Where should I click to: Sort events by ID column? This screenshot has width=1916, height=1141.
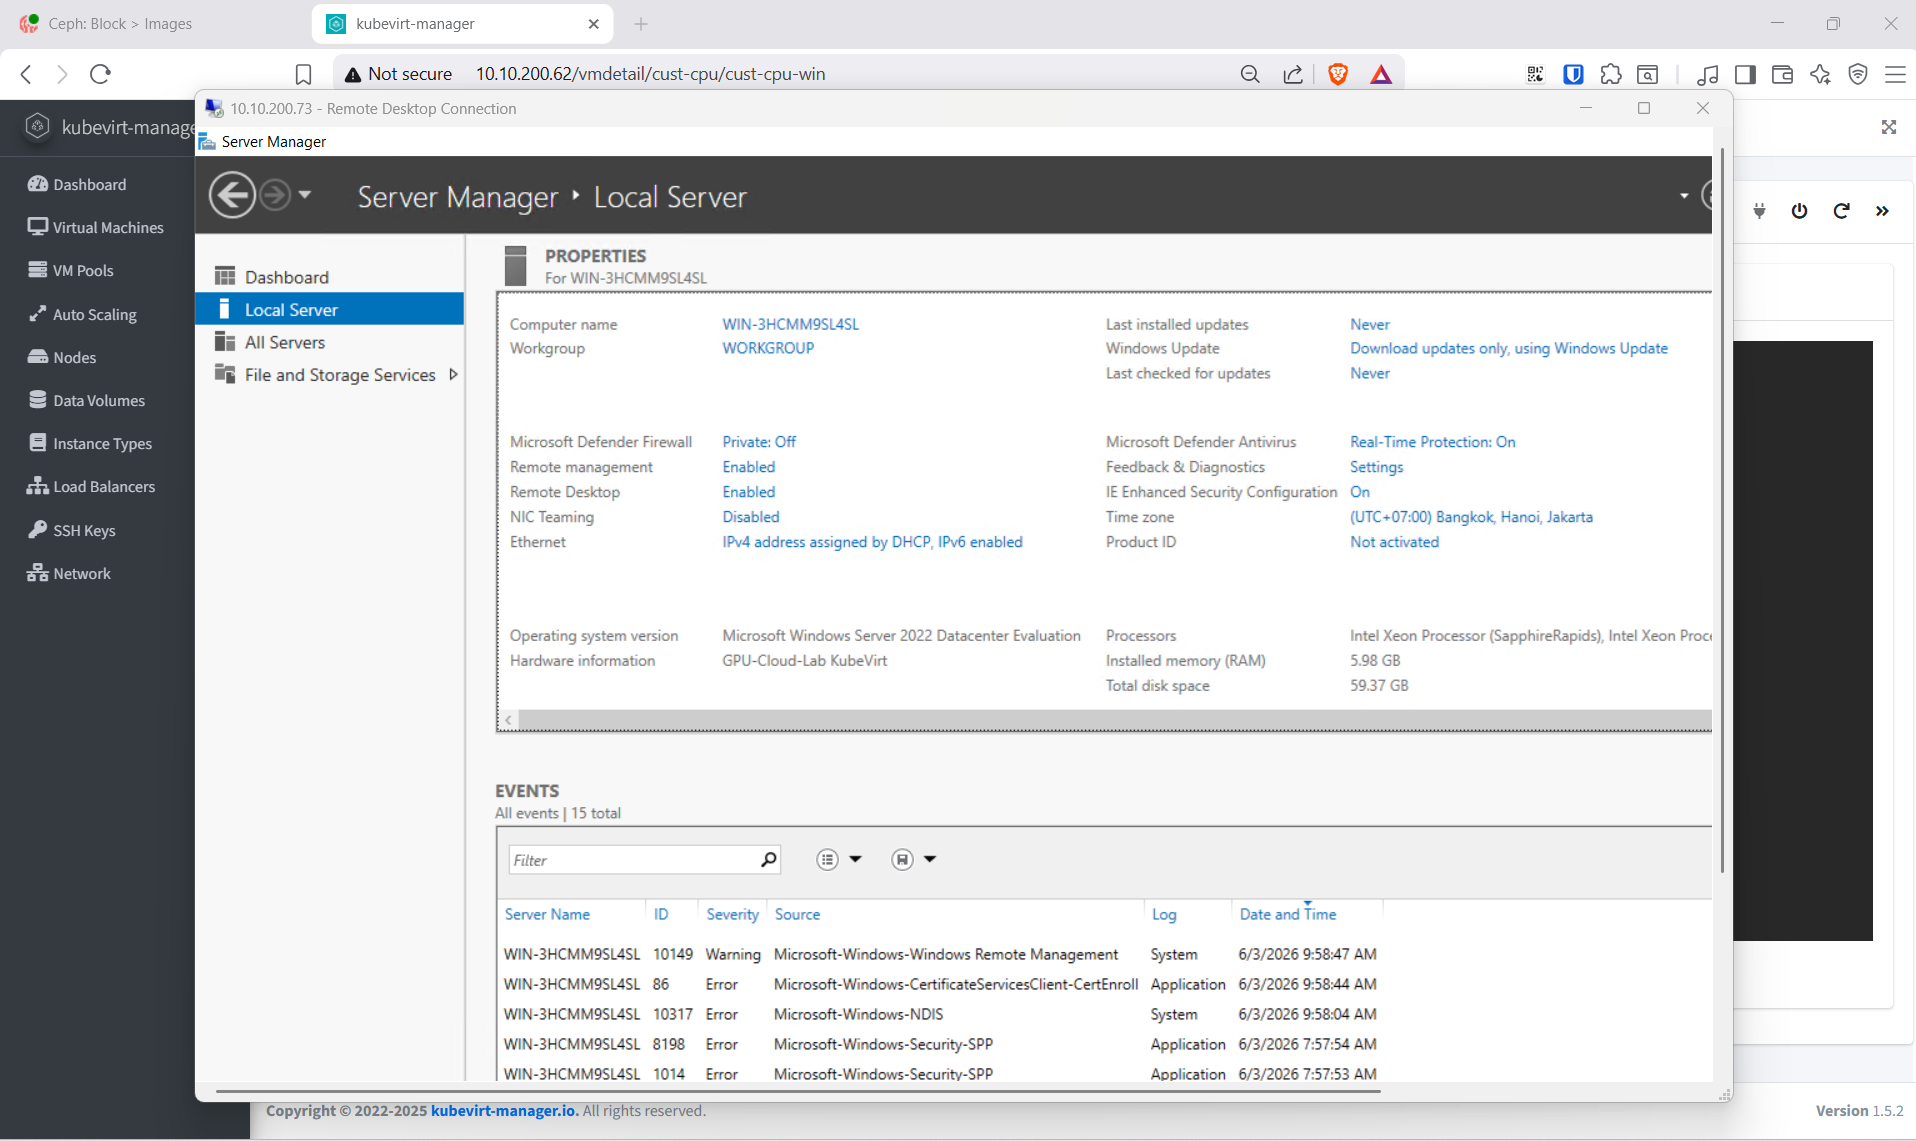[x=661, y=914]
